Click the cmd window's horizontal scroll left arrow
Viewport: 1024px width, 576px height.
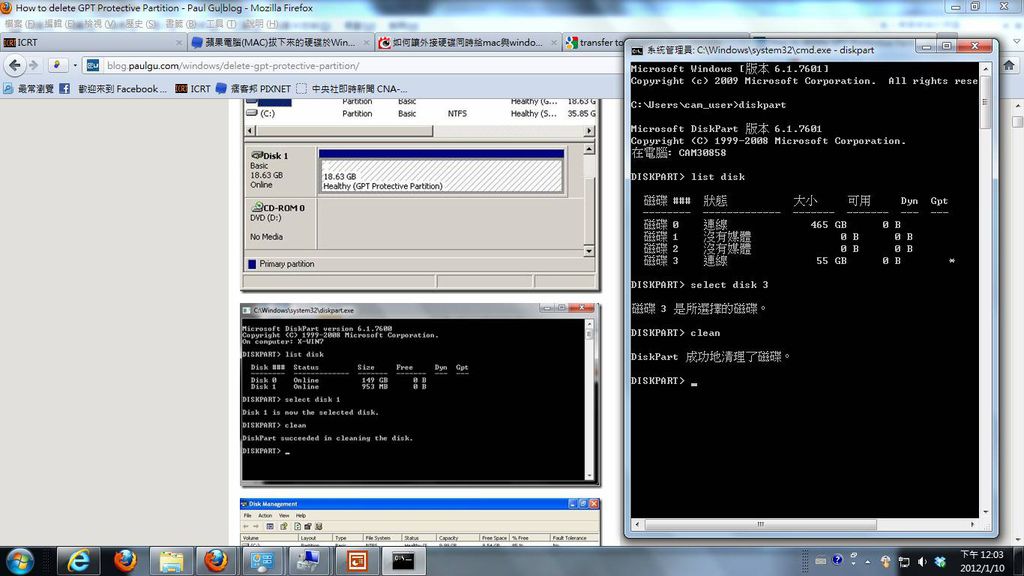(637, 524)
